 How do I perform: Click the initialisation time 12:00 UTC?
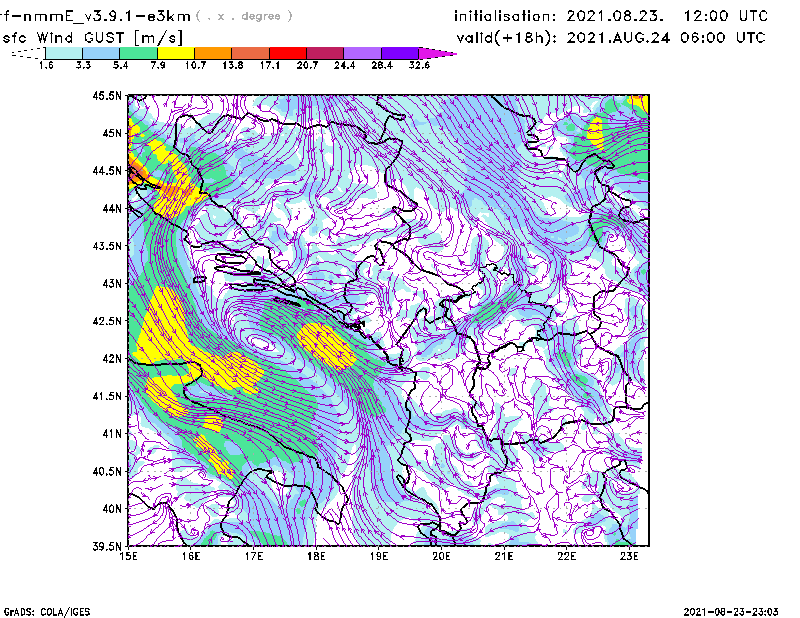(x=726, y=16)
